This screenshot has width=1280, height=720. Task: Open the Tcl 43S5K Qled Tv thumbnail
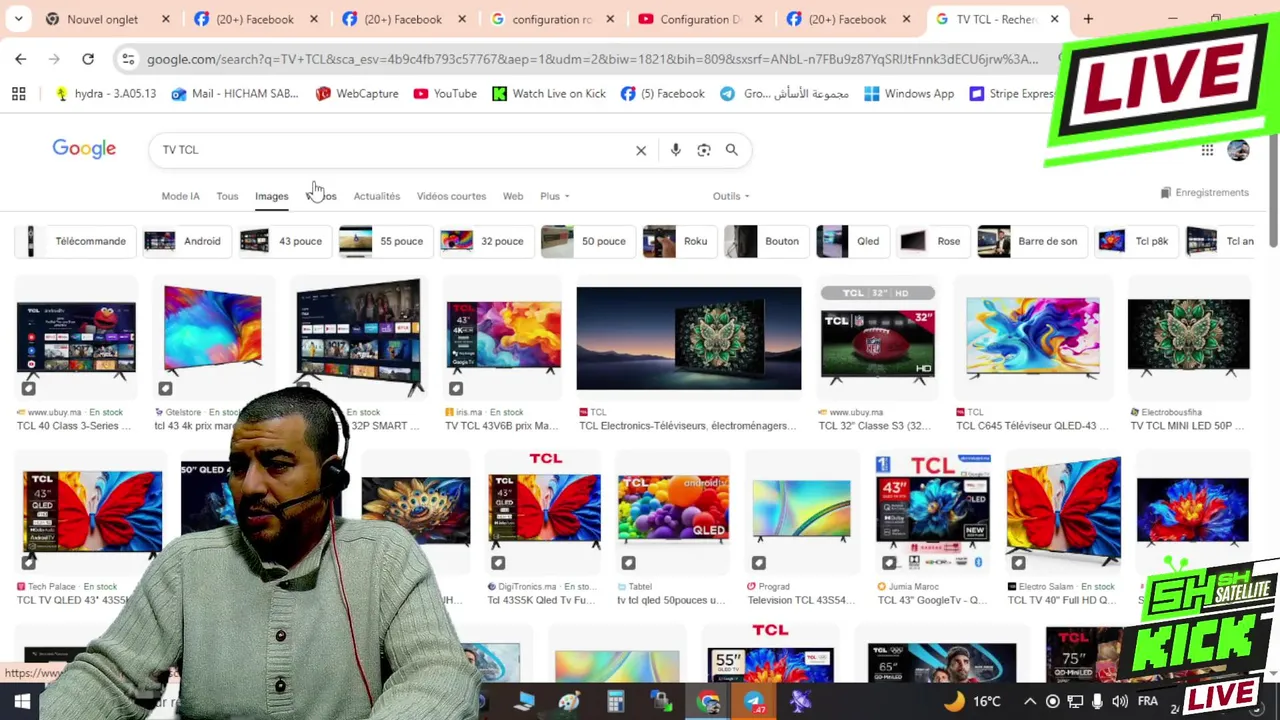coord(545,510)
